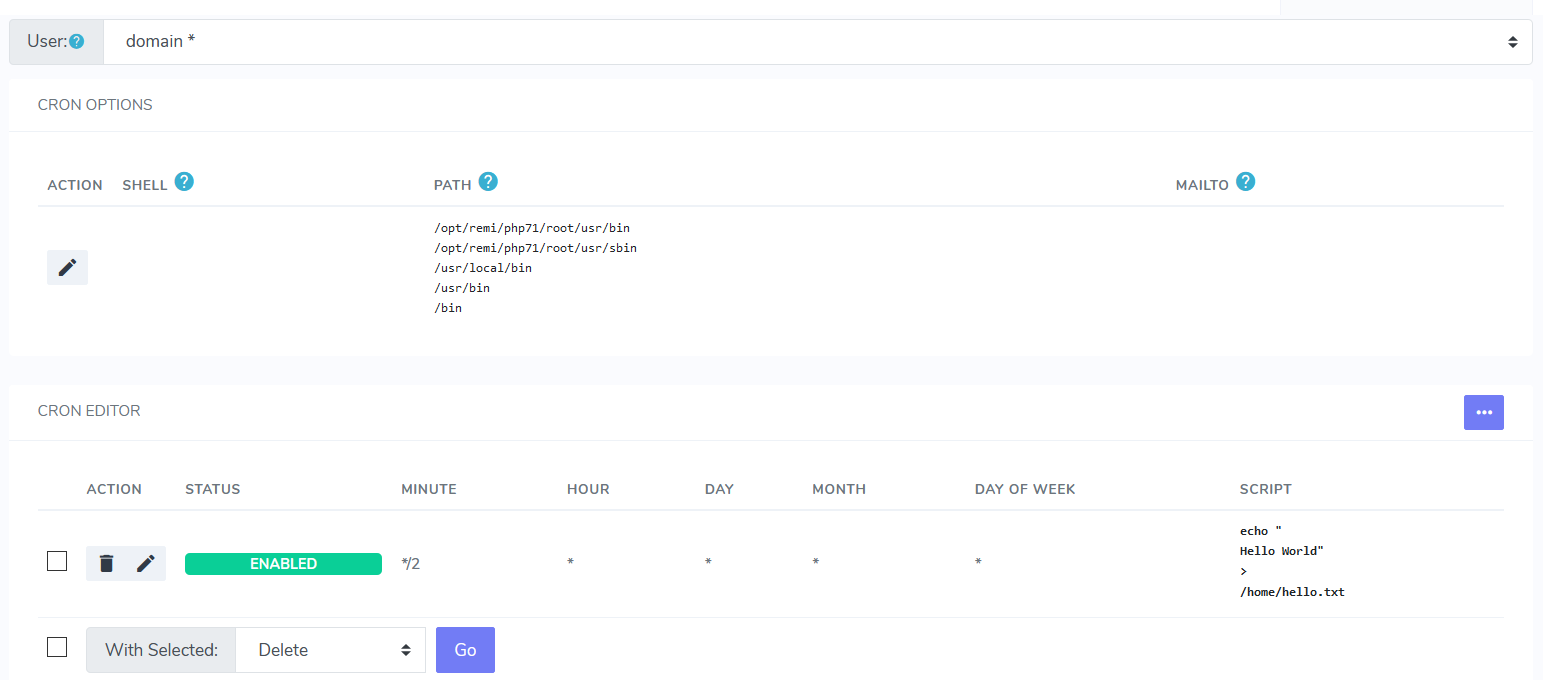This screenshot has height=680, width=1543.
Task: Toggle the ENABLED status badge
Action: click(x=283, y=564)
